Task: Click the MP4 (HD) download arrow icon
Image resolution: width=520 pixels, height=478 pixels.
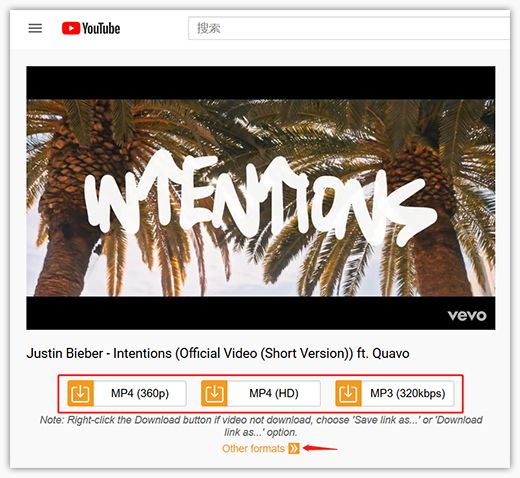Action: click(214, 394)
